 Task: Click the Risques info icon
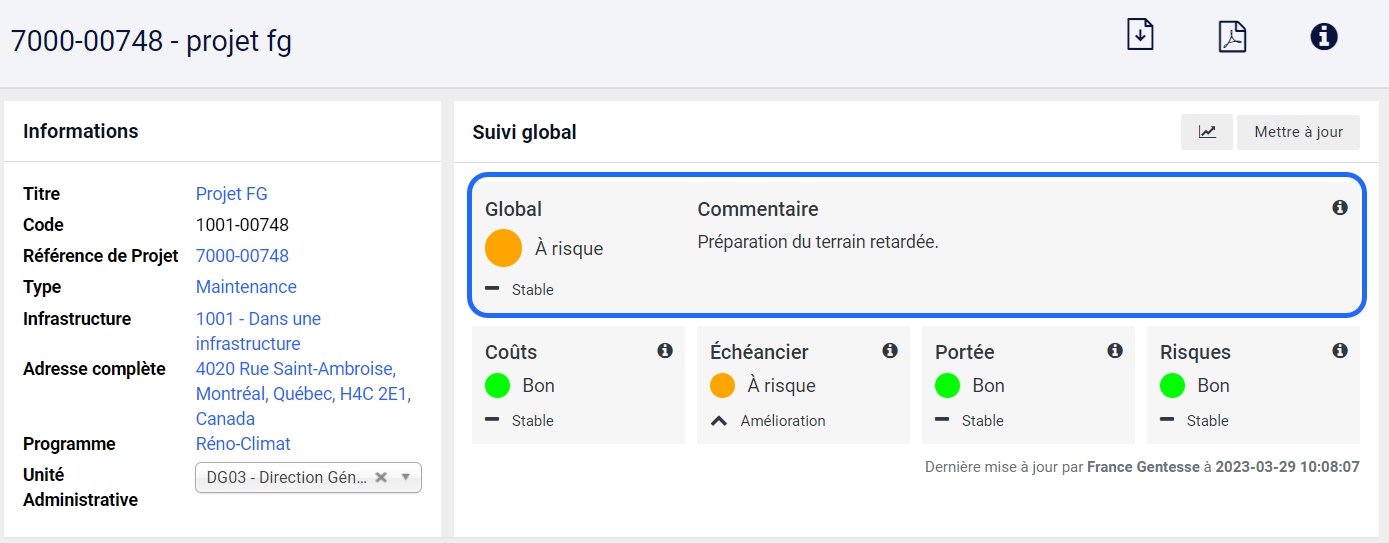[1340, 351]
